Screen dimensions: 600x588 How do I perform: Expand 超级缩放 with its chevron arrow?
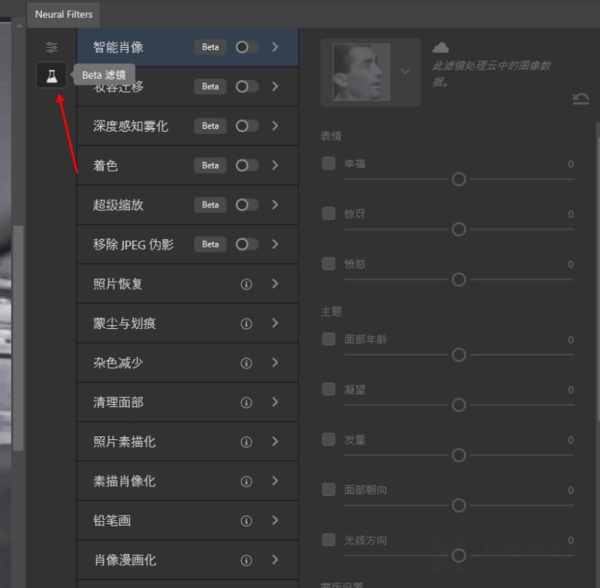[x=275, y=205]
